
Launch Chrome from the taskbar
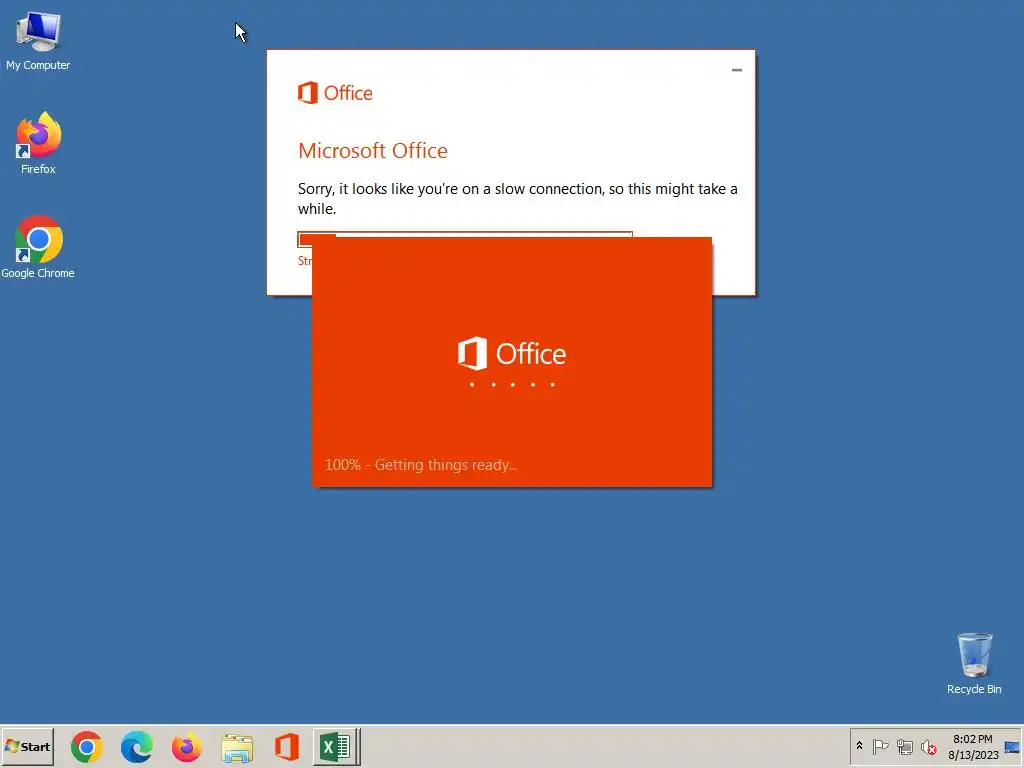[87, 747]
